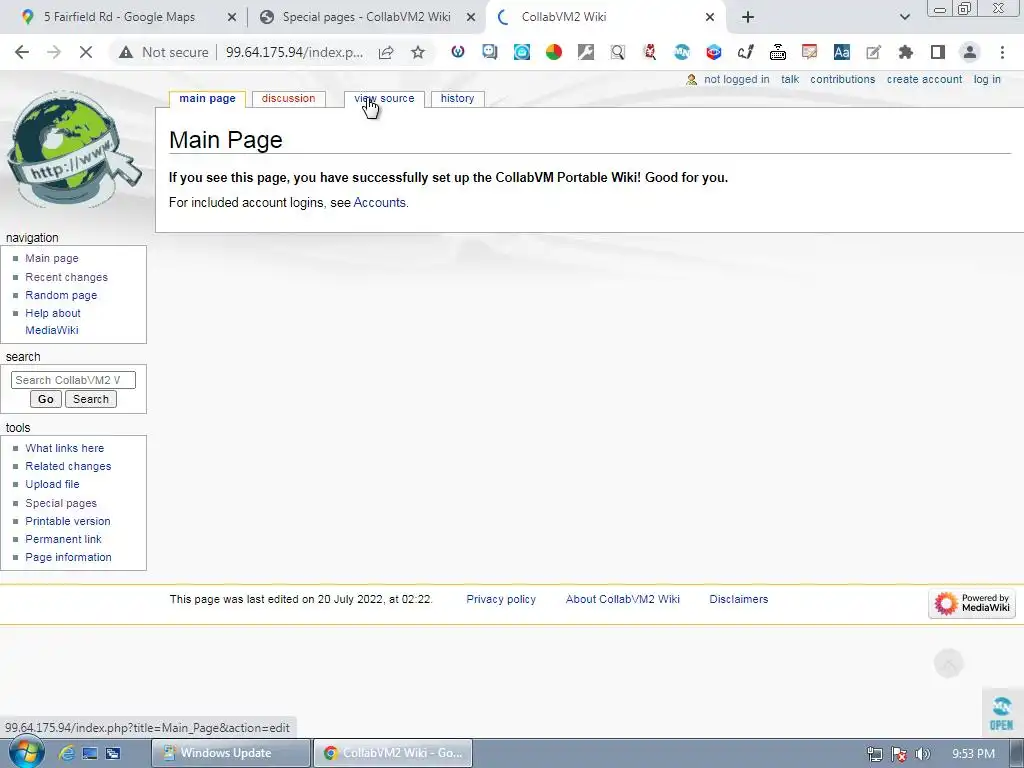
Task: Open Main page in navigation sidebar
Action: point(52,258)
